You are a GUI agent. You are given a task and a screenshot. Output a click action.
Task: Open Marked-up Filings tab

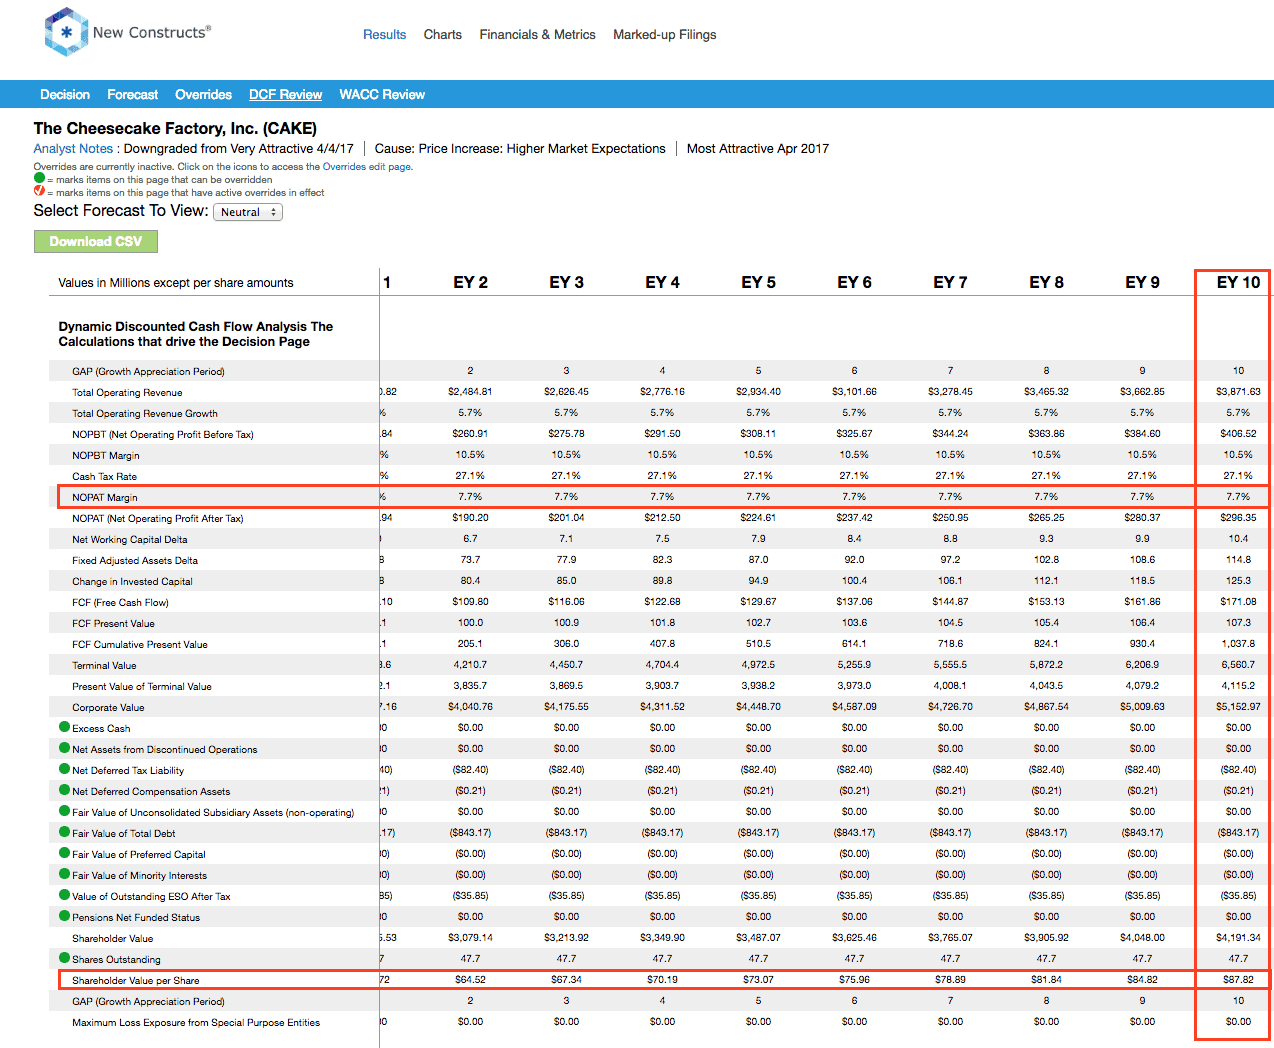[x=664, y=34]
